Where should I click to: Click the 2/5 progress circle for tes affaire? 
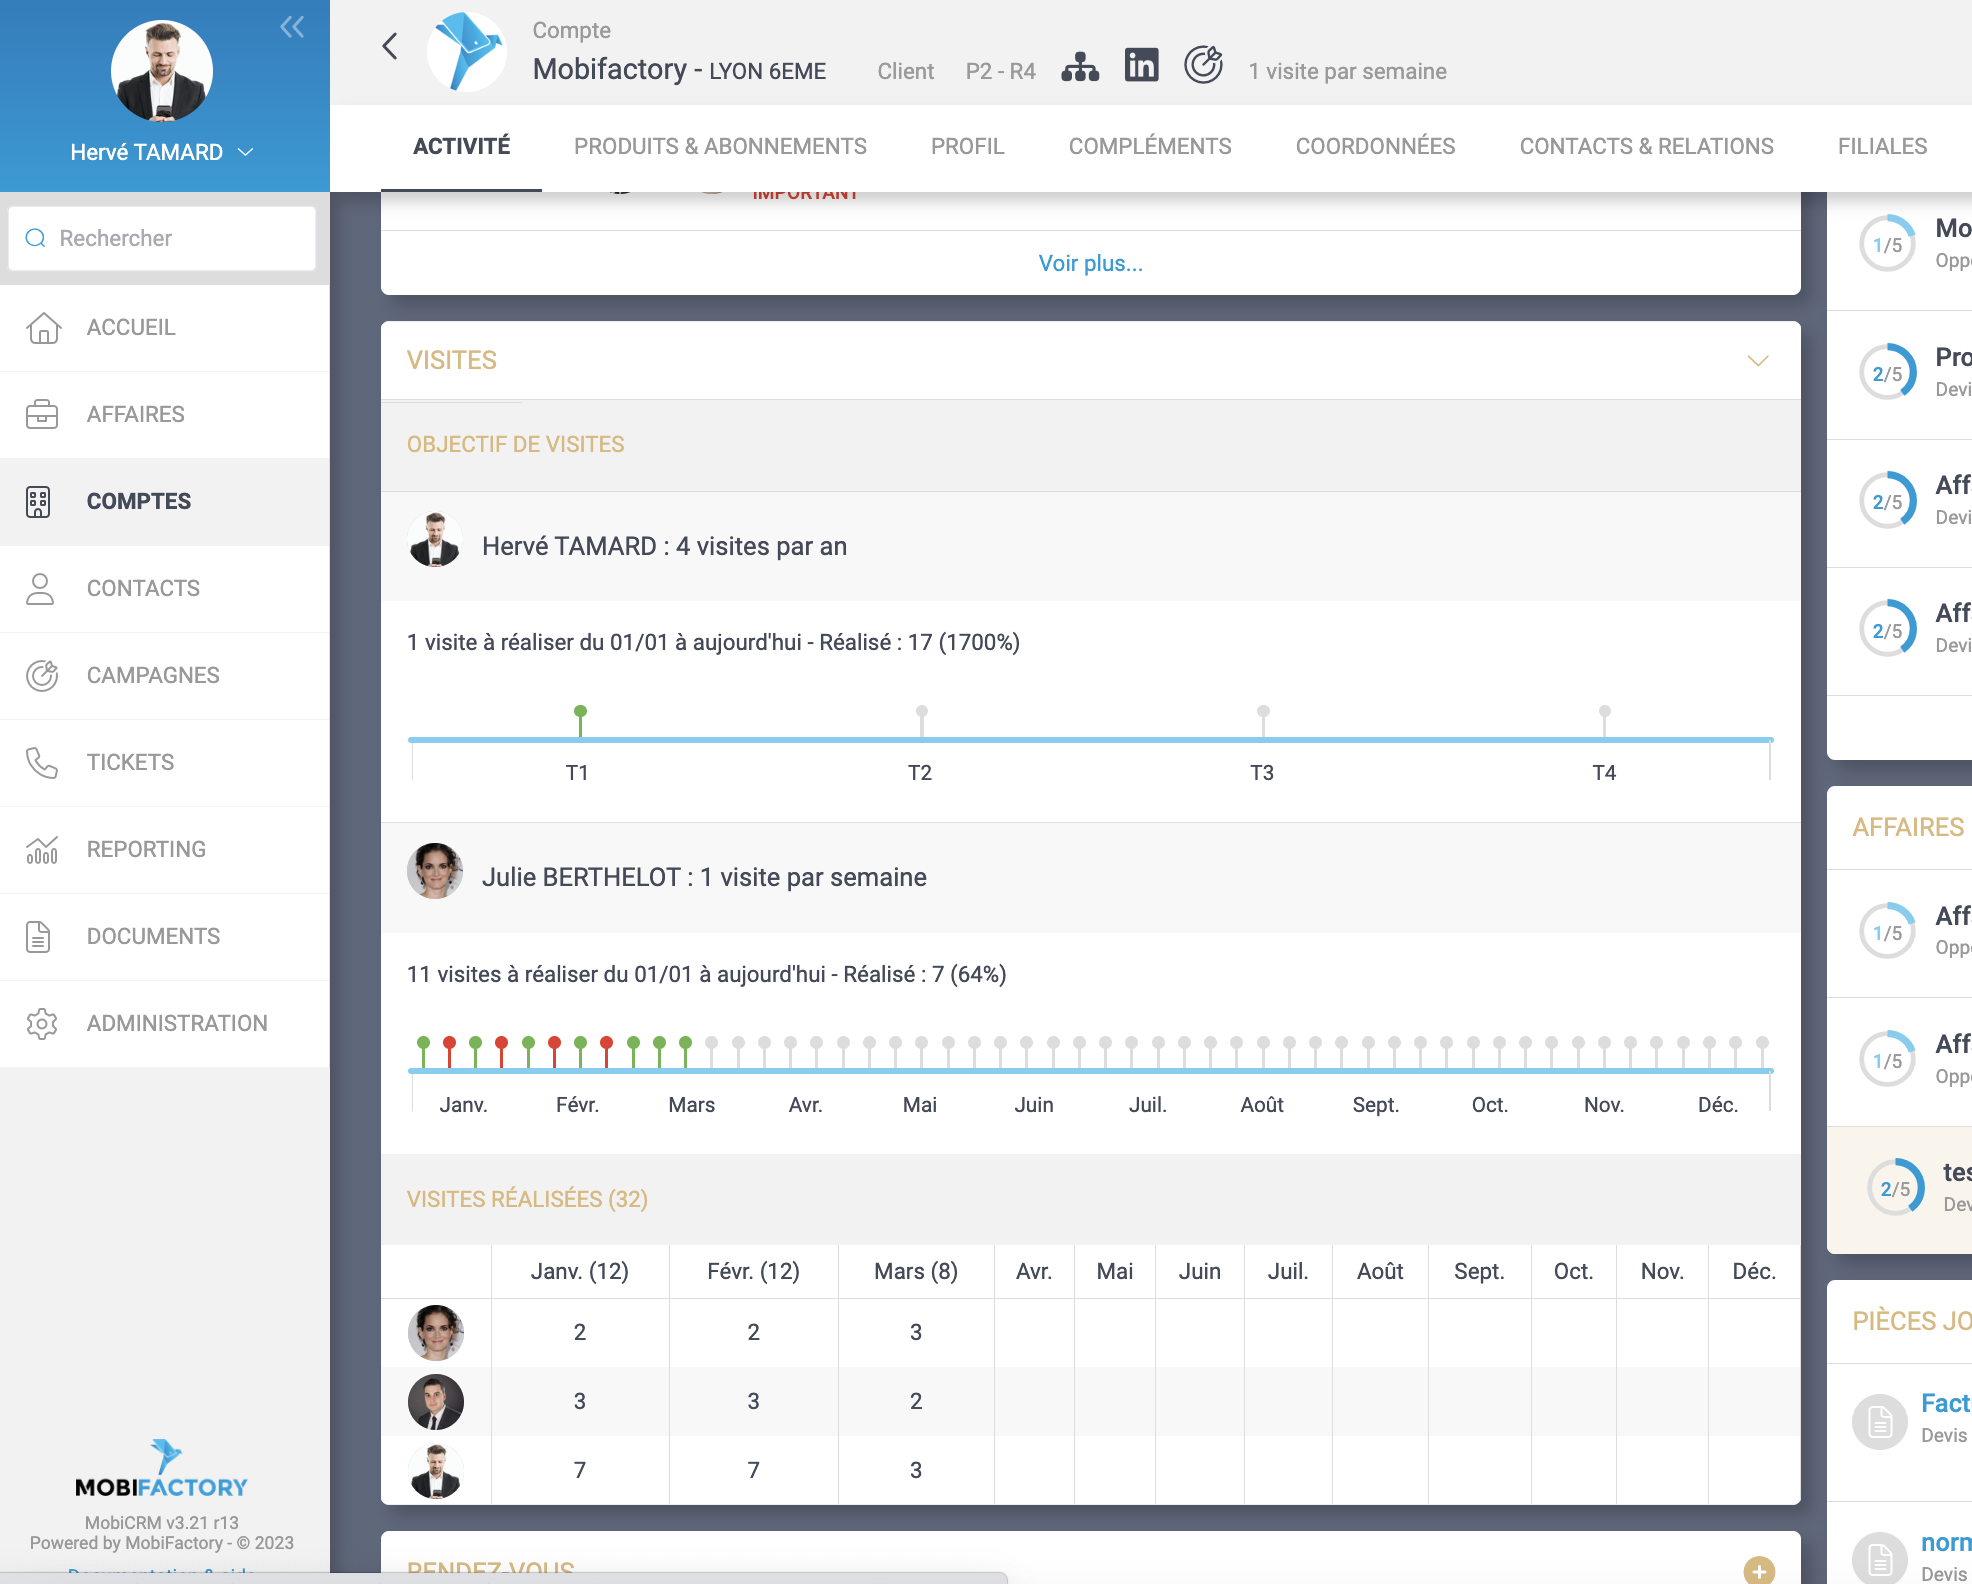[1895, 1188]
